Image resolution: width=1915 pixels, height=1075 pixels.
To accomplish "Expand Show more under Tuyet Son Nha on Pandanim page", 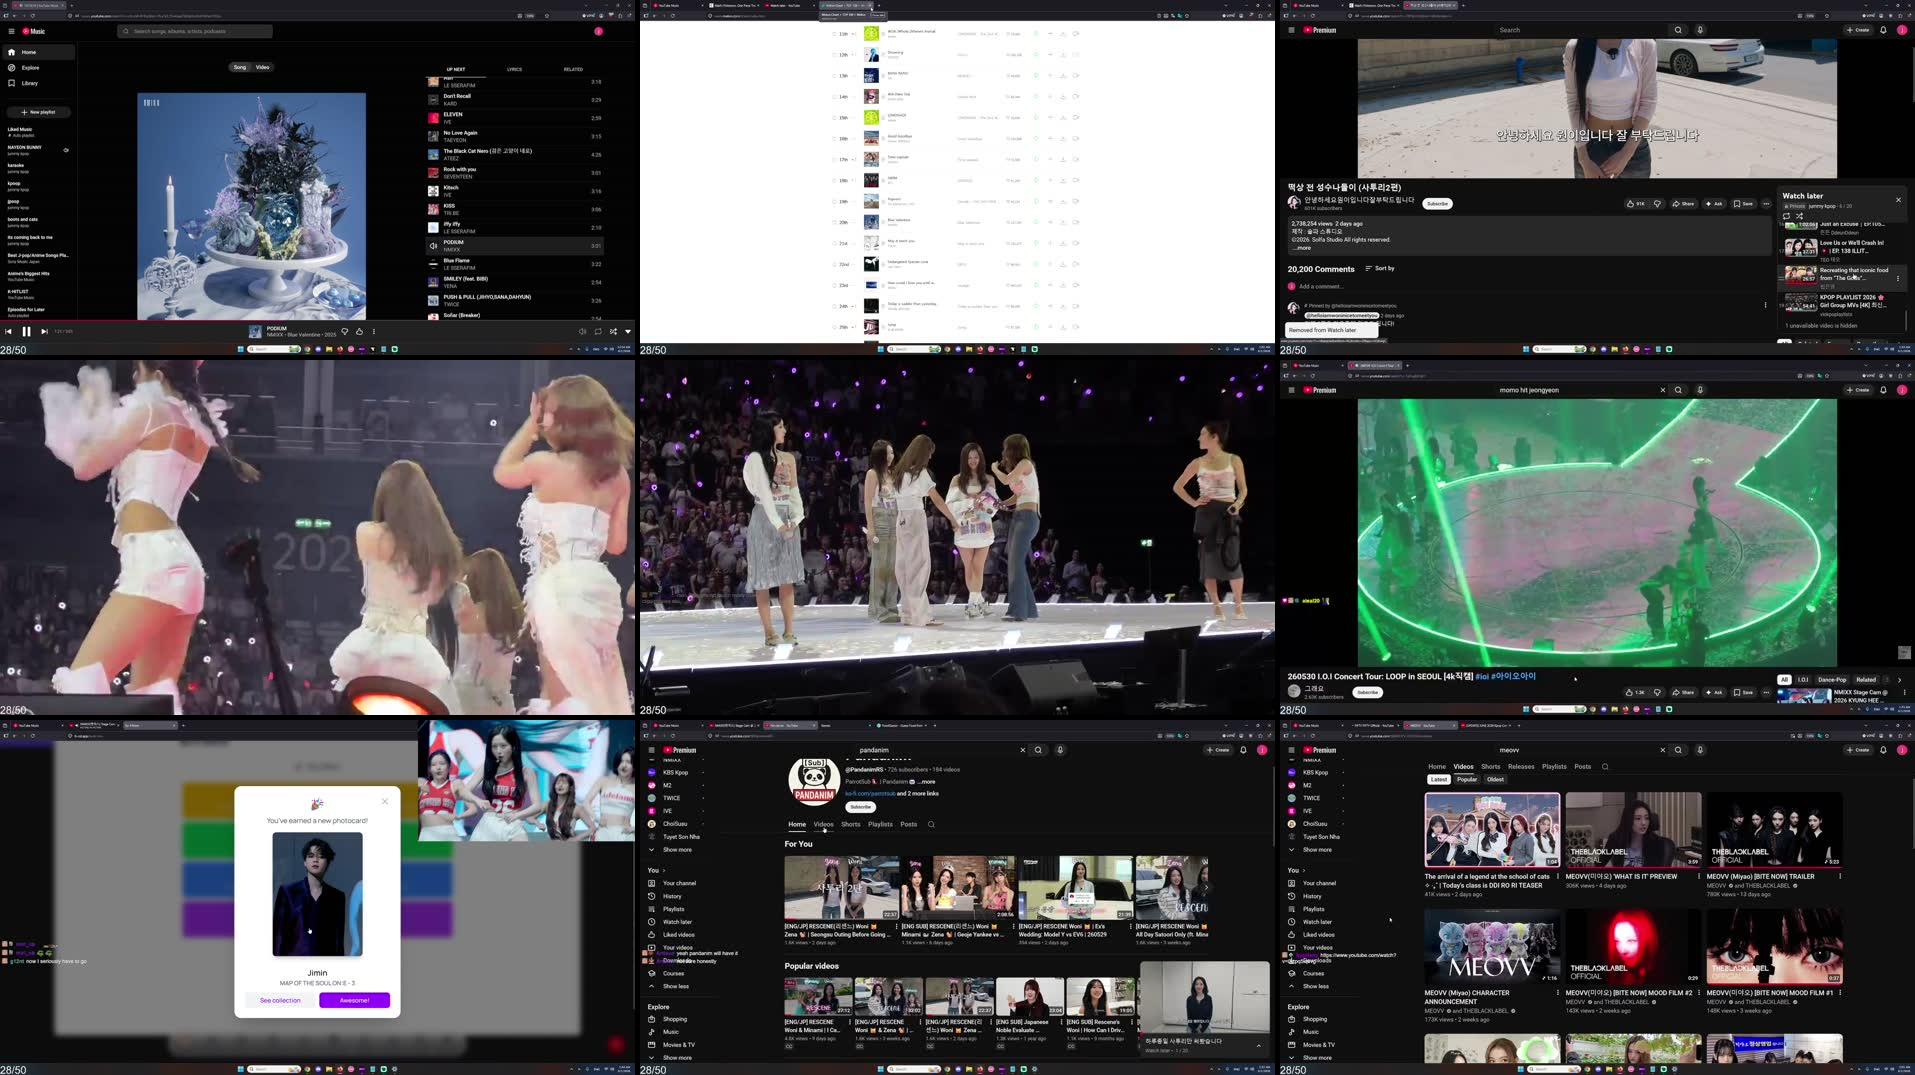I will pos(677,850).
